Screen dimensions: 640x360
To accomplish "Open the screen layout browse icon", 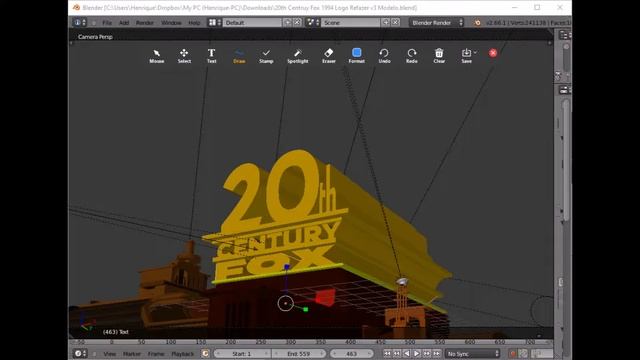I will [x=215, y=23].
